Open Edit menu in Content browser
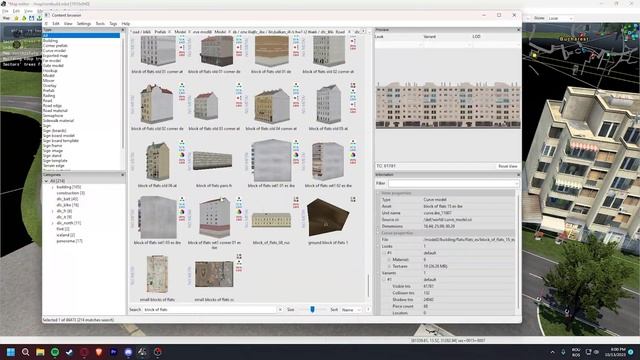The image size is (640, 360). point(56,24)
